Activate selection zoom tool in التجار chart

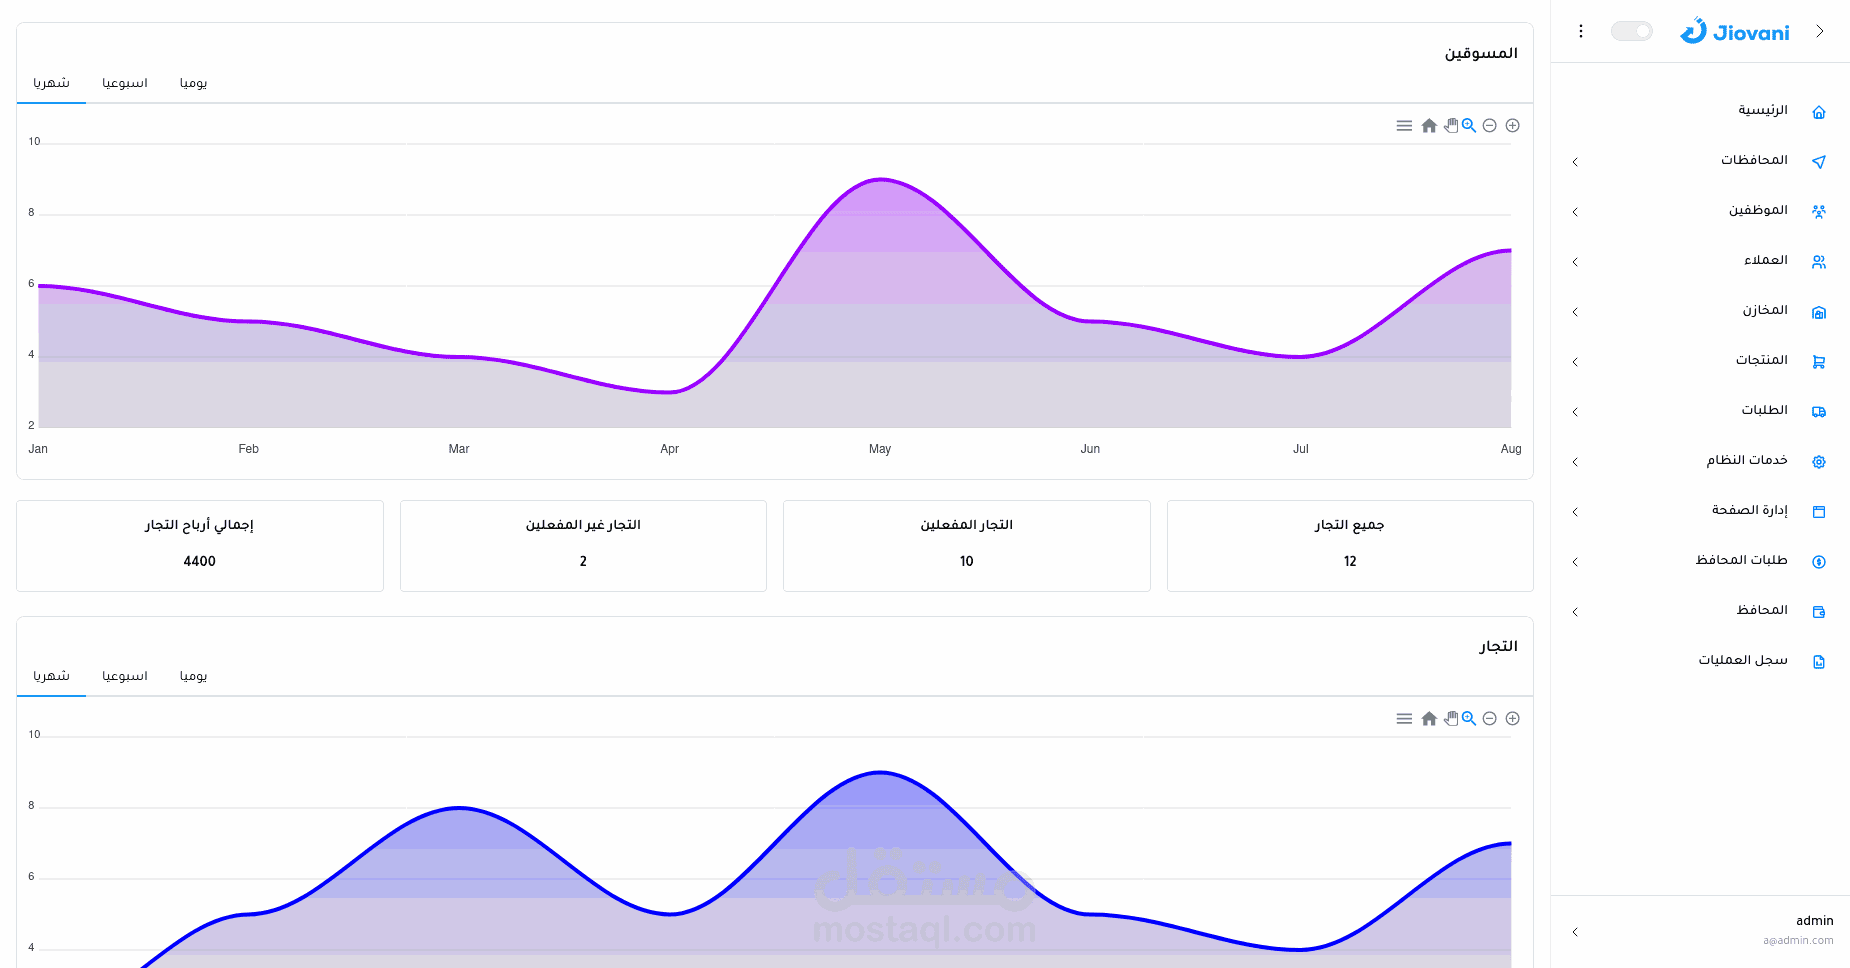coord(1469,719)
